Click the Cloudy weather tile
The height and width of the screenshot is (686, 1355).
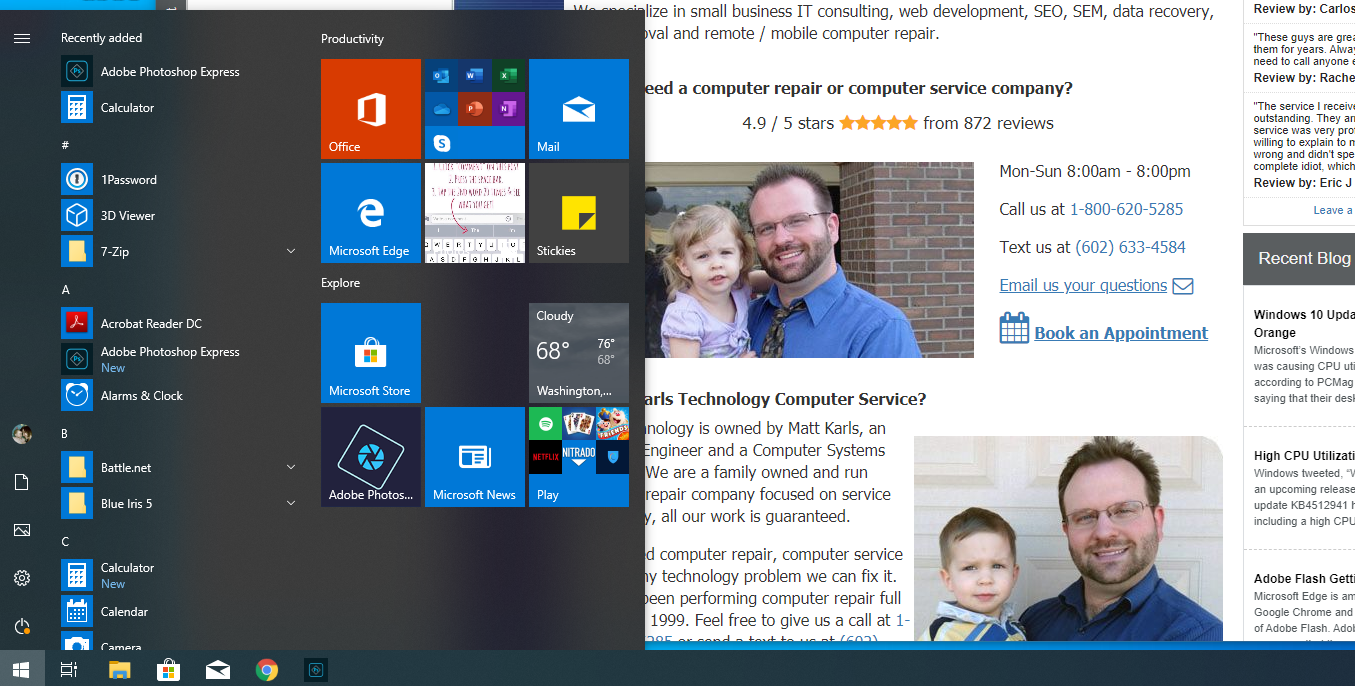click(579, 353)
